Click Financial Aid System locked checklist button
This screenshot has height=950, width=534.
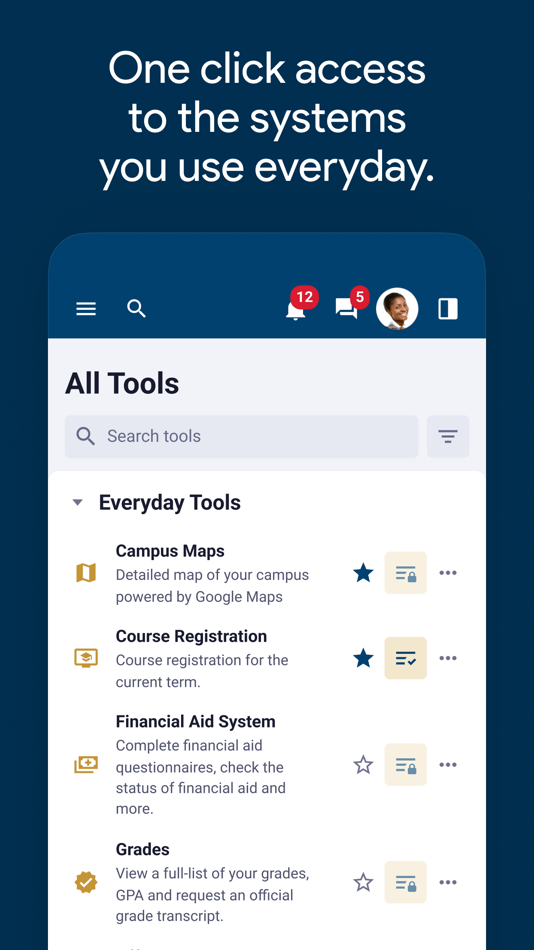tap(406, 765)
